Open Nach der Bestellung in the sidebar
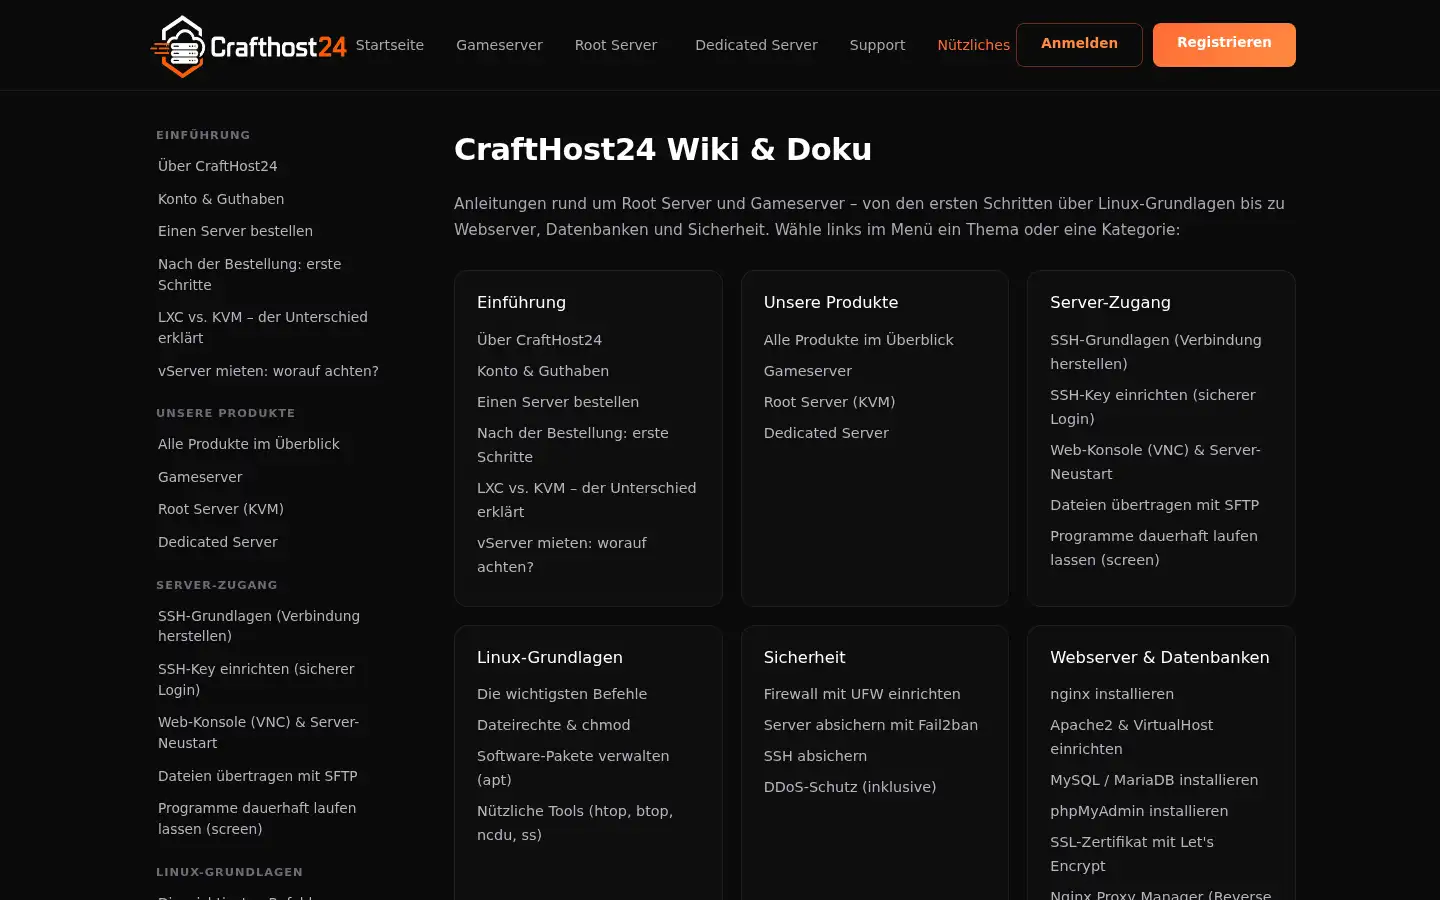 (250, 274)
